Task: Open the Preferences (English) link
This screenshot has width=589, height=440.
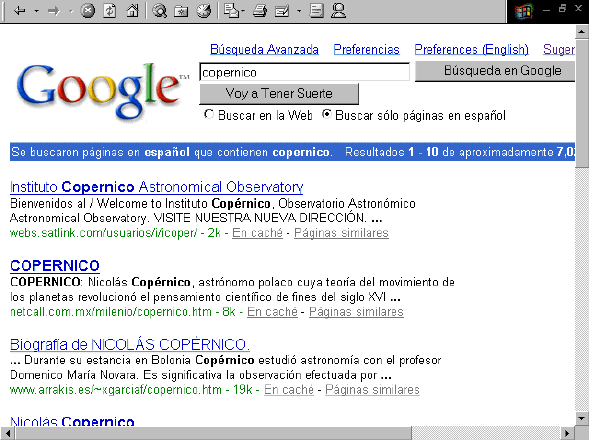Action: click(x=471, y=49)
